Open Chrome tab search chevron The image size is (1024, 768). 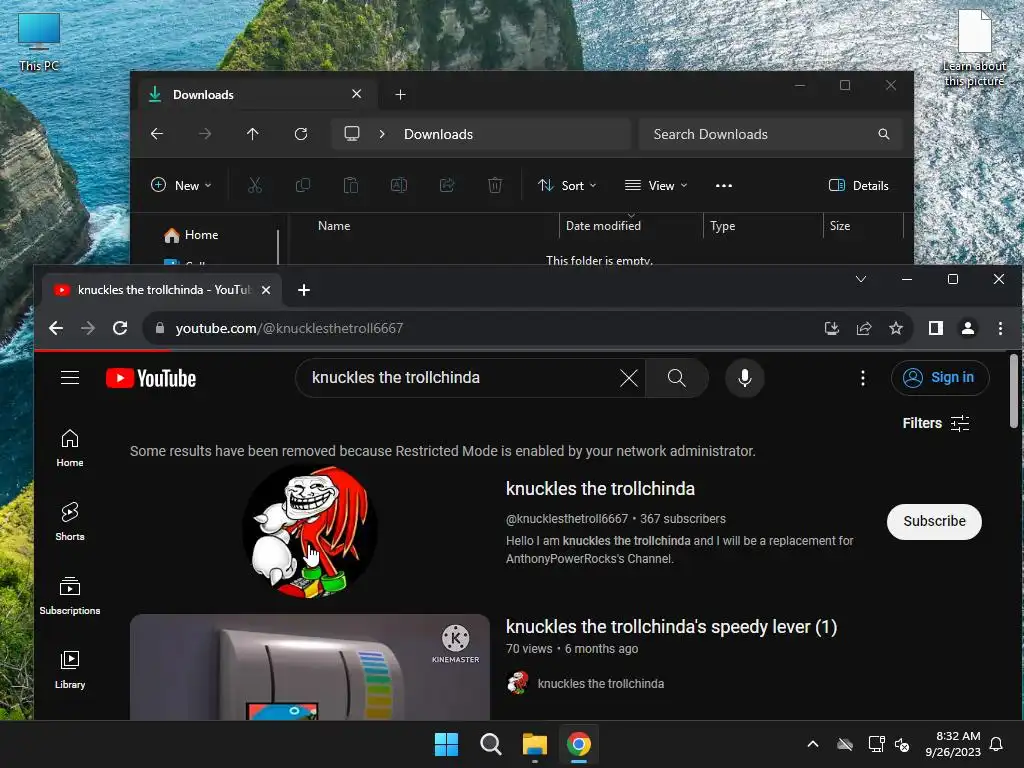point(861,280)
